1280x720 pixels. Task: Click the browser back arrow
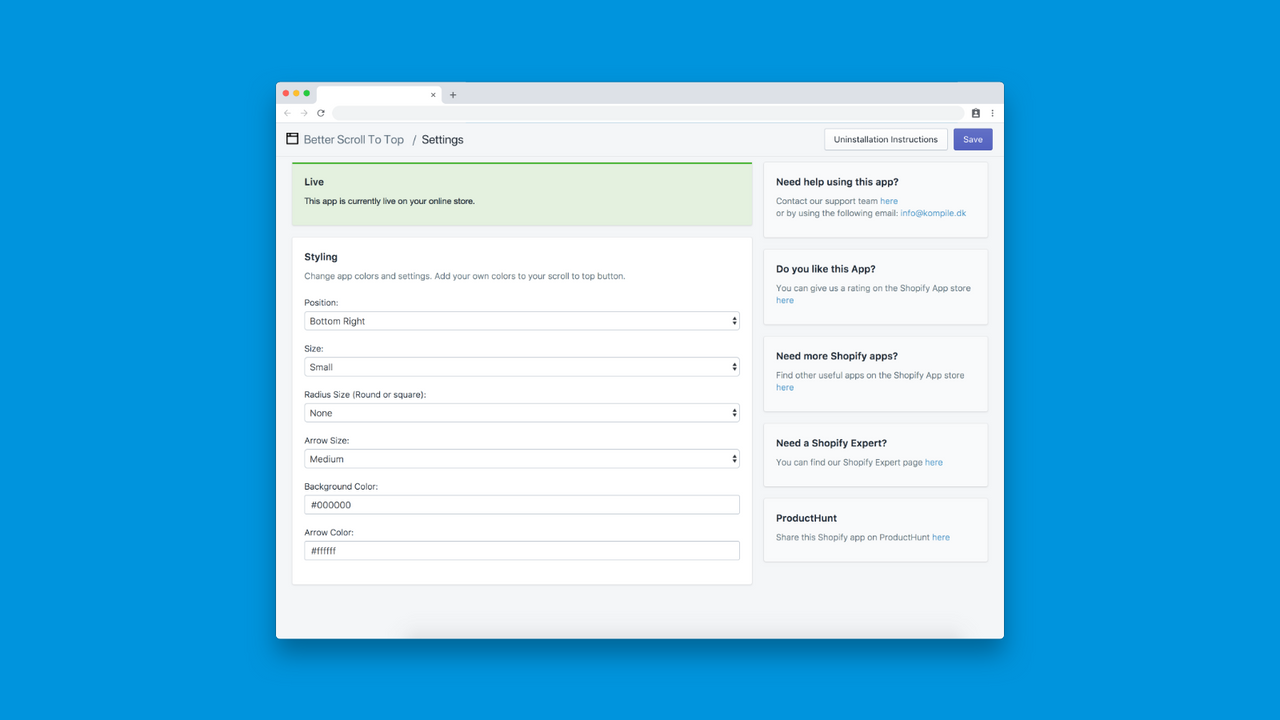click(287, 113)
